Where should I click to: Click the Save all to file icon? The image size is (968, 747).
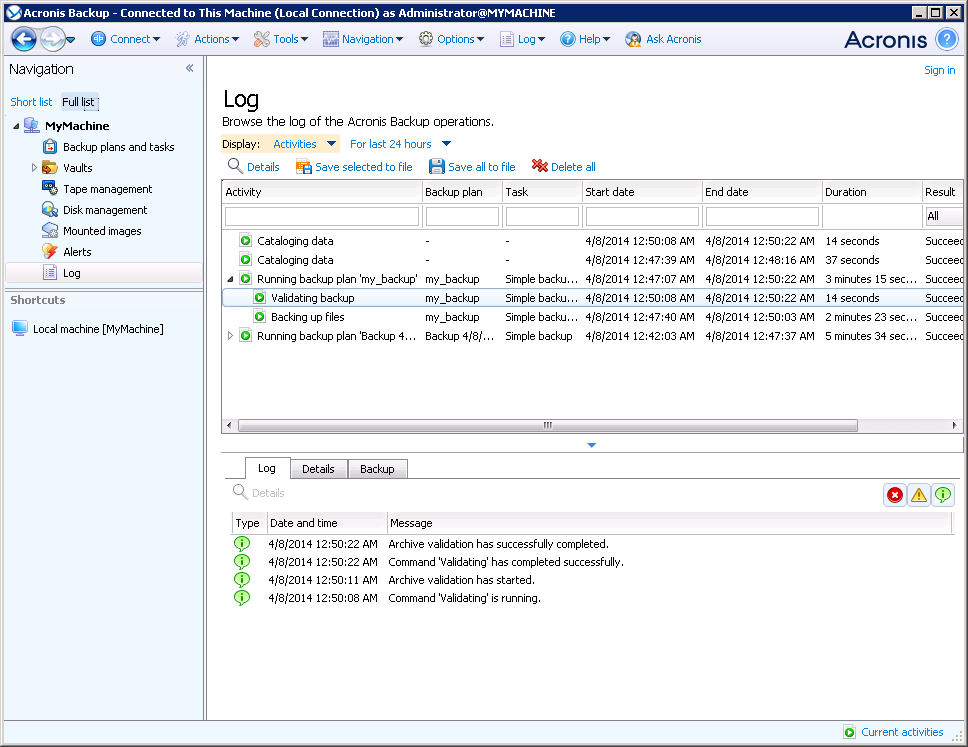tap(437, 167)
